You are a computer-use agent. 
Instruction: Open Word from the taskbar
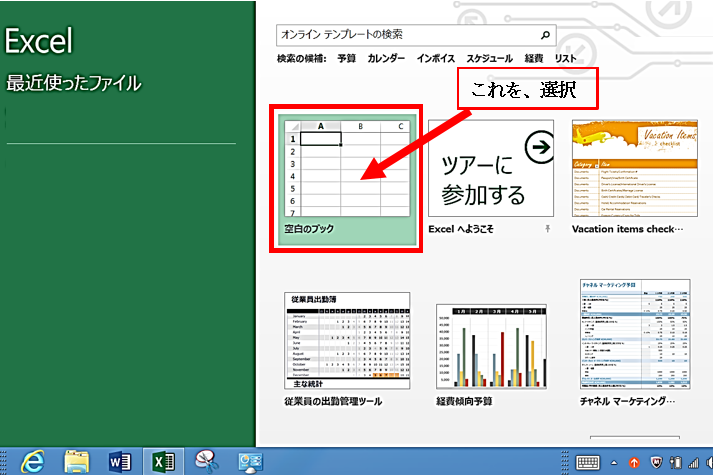(120, 462)
